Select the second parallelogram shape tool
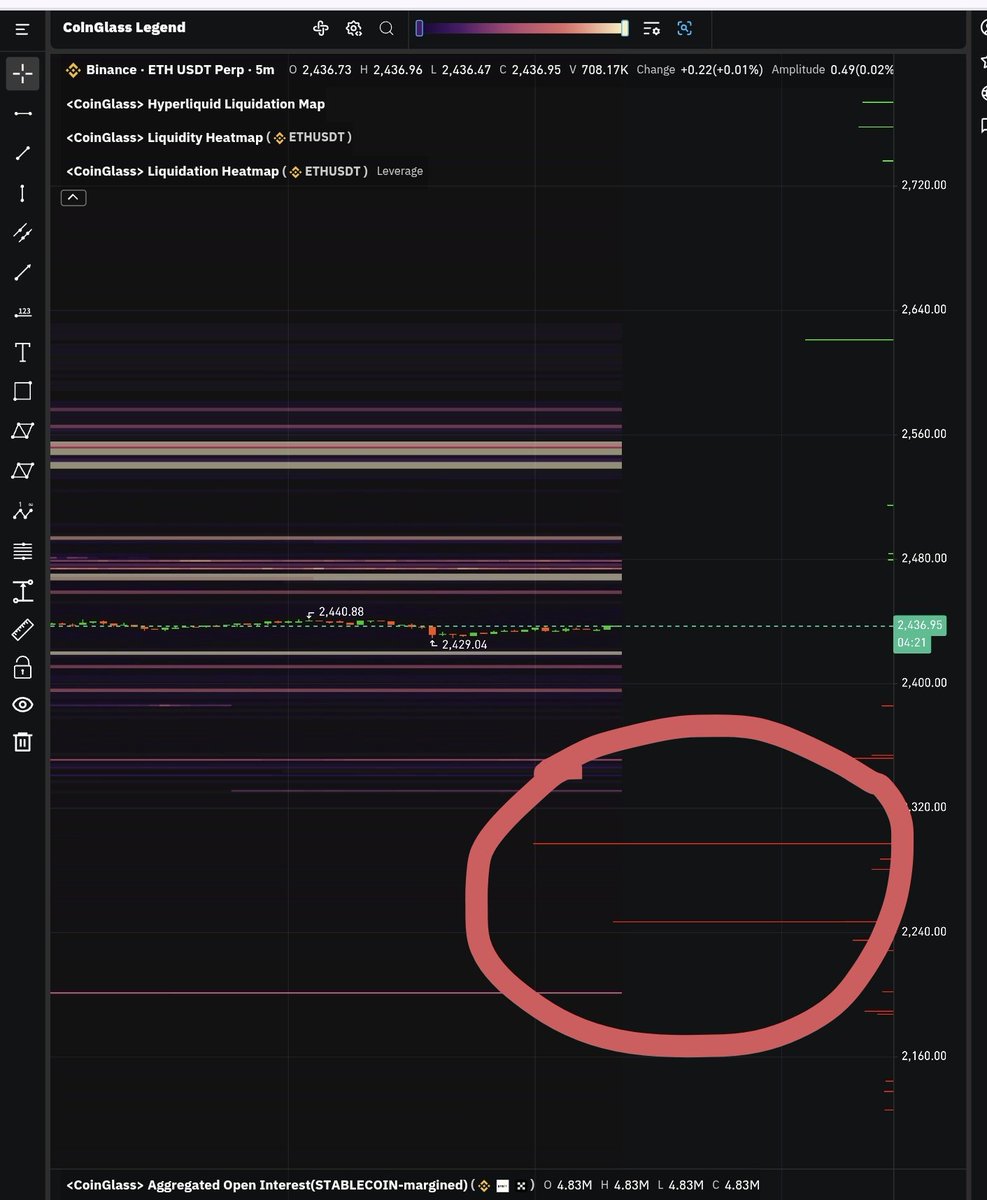The image size is (987, 1200). (22, 470)
